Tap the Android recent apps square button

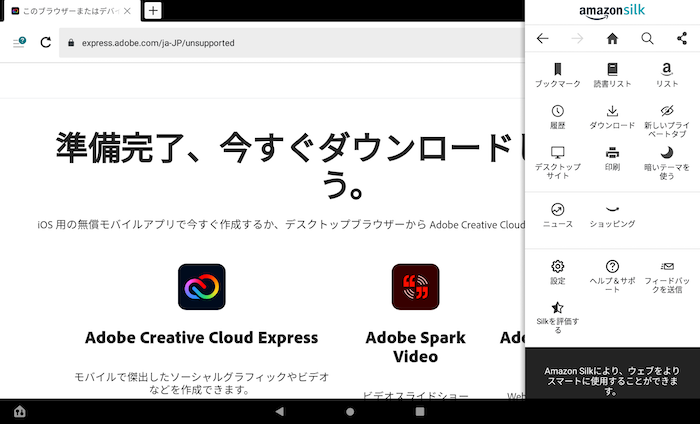(x=420, y=411)
